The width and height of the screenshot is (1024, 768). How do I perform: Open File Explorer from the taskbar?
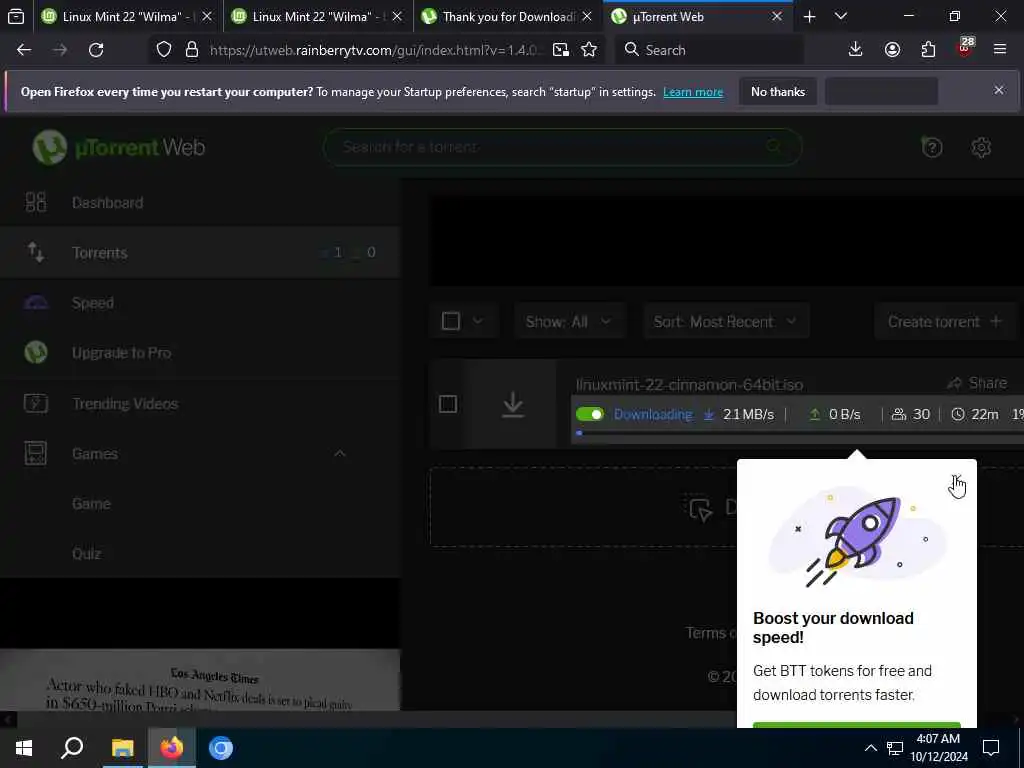click(122, 748)
